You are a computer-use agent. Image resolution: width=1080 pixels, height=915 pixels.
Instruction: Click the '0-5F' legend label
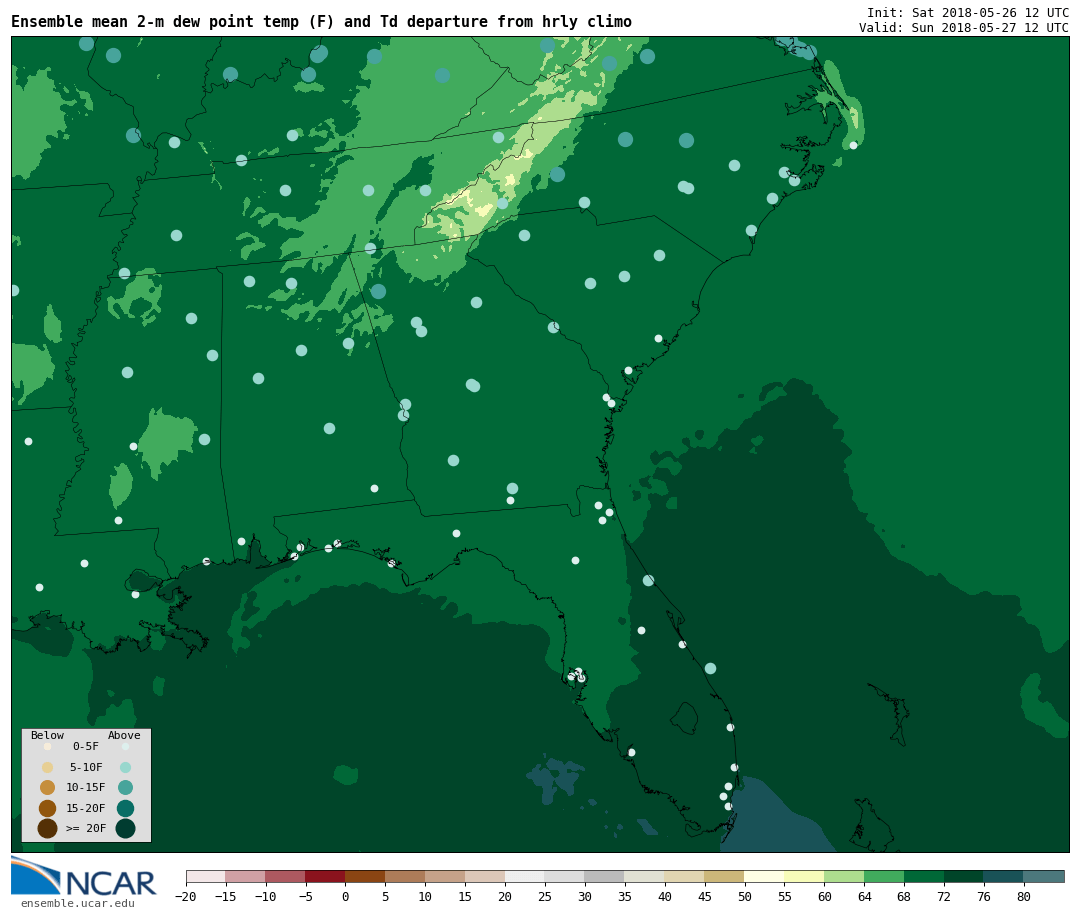(86, 746)
